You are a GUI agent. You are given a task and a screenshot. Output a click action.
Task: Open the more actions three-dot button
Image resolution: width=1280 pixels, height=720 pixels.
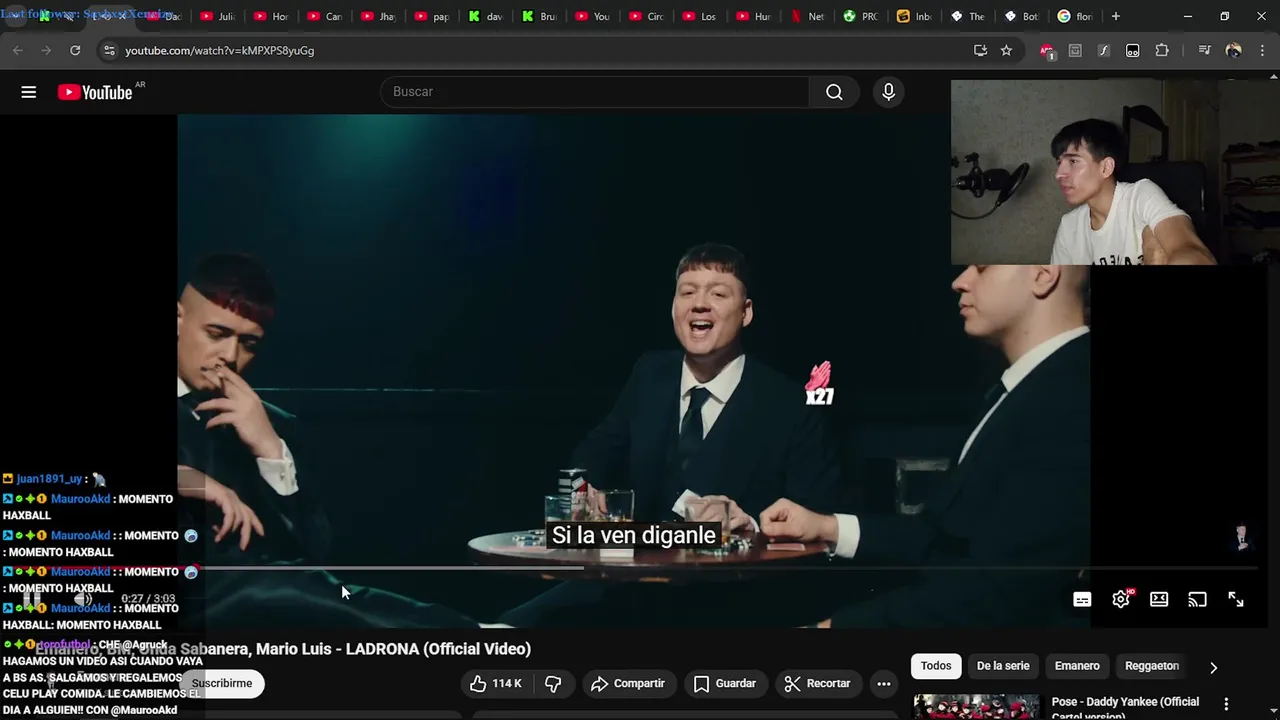point(884,684)
